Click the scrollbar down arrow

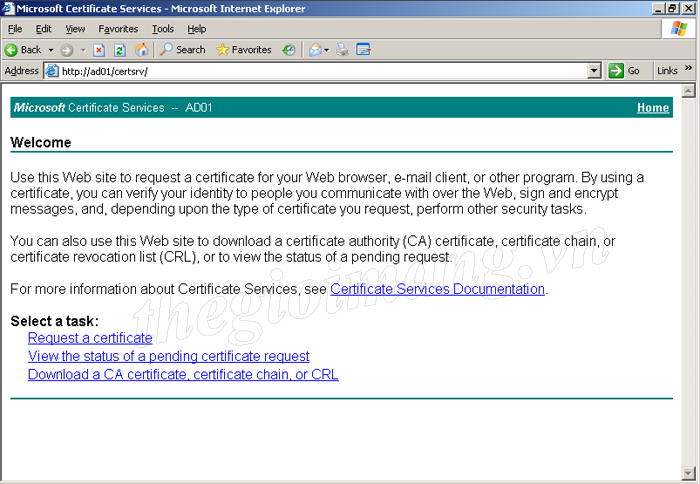coord(688,472)
